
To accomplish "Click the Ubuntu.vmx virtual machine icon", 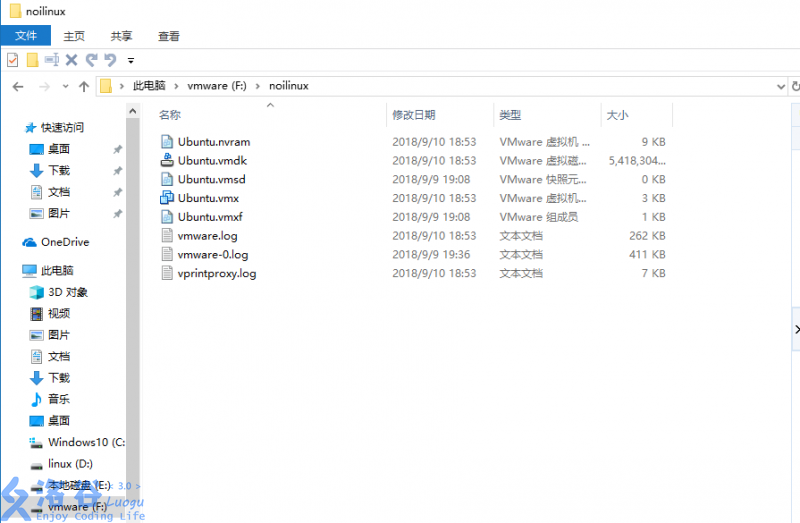I will point(167,197).
